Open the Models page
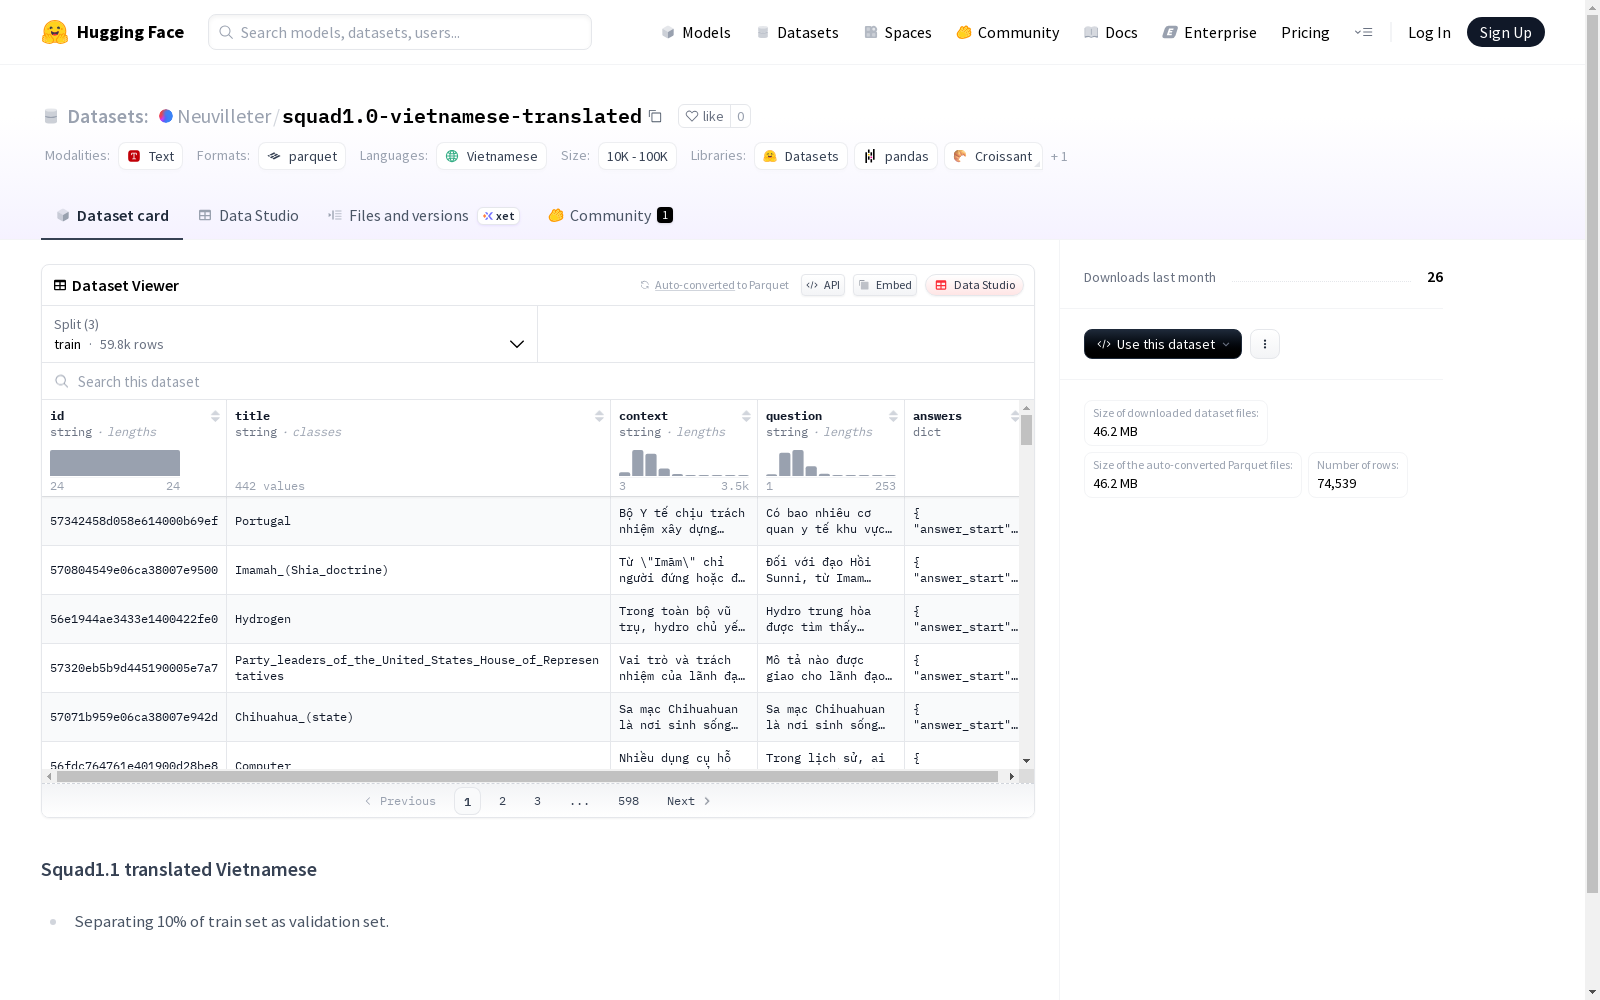This screenshot has width=1600, height=1000. coord(696,32)
